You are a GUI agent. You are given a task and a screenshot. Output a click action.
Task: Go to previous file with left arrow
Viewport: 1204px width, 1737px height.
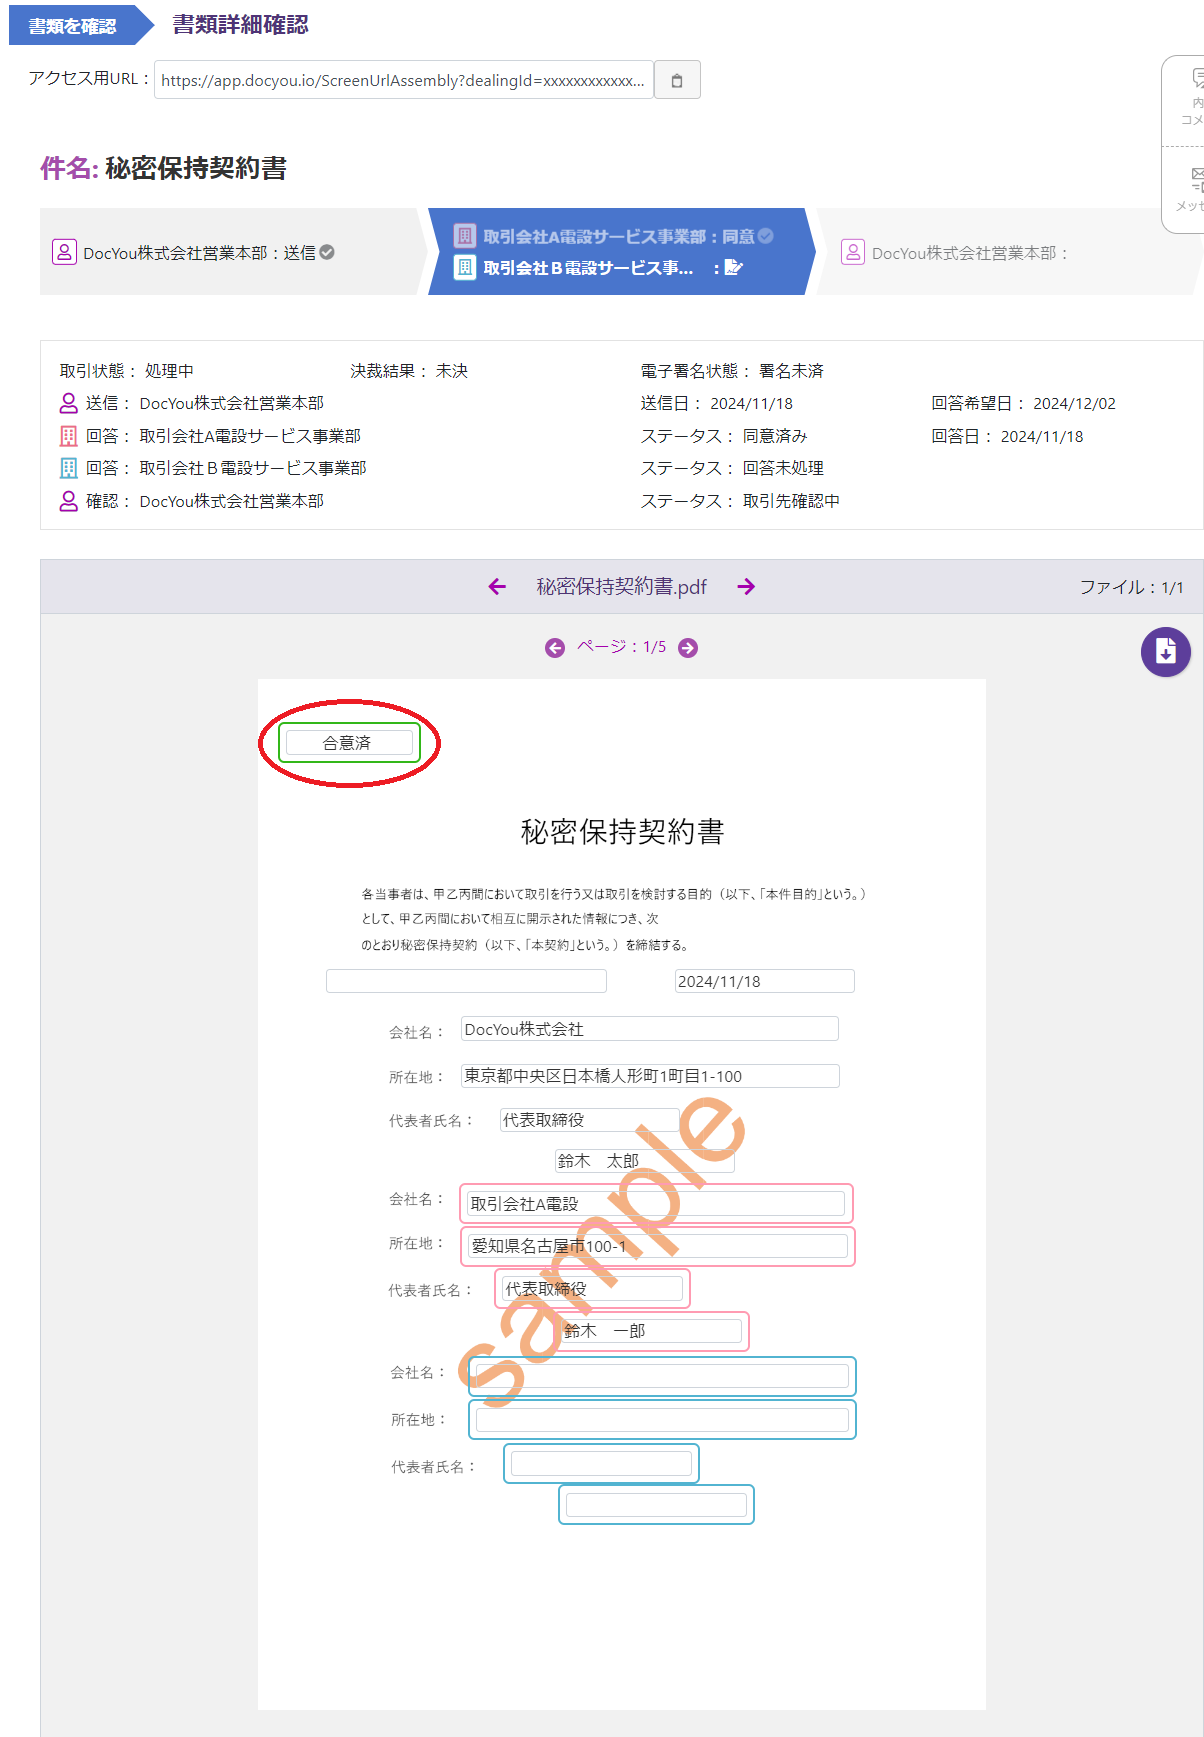tap(497, 587)
